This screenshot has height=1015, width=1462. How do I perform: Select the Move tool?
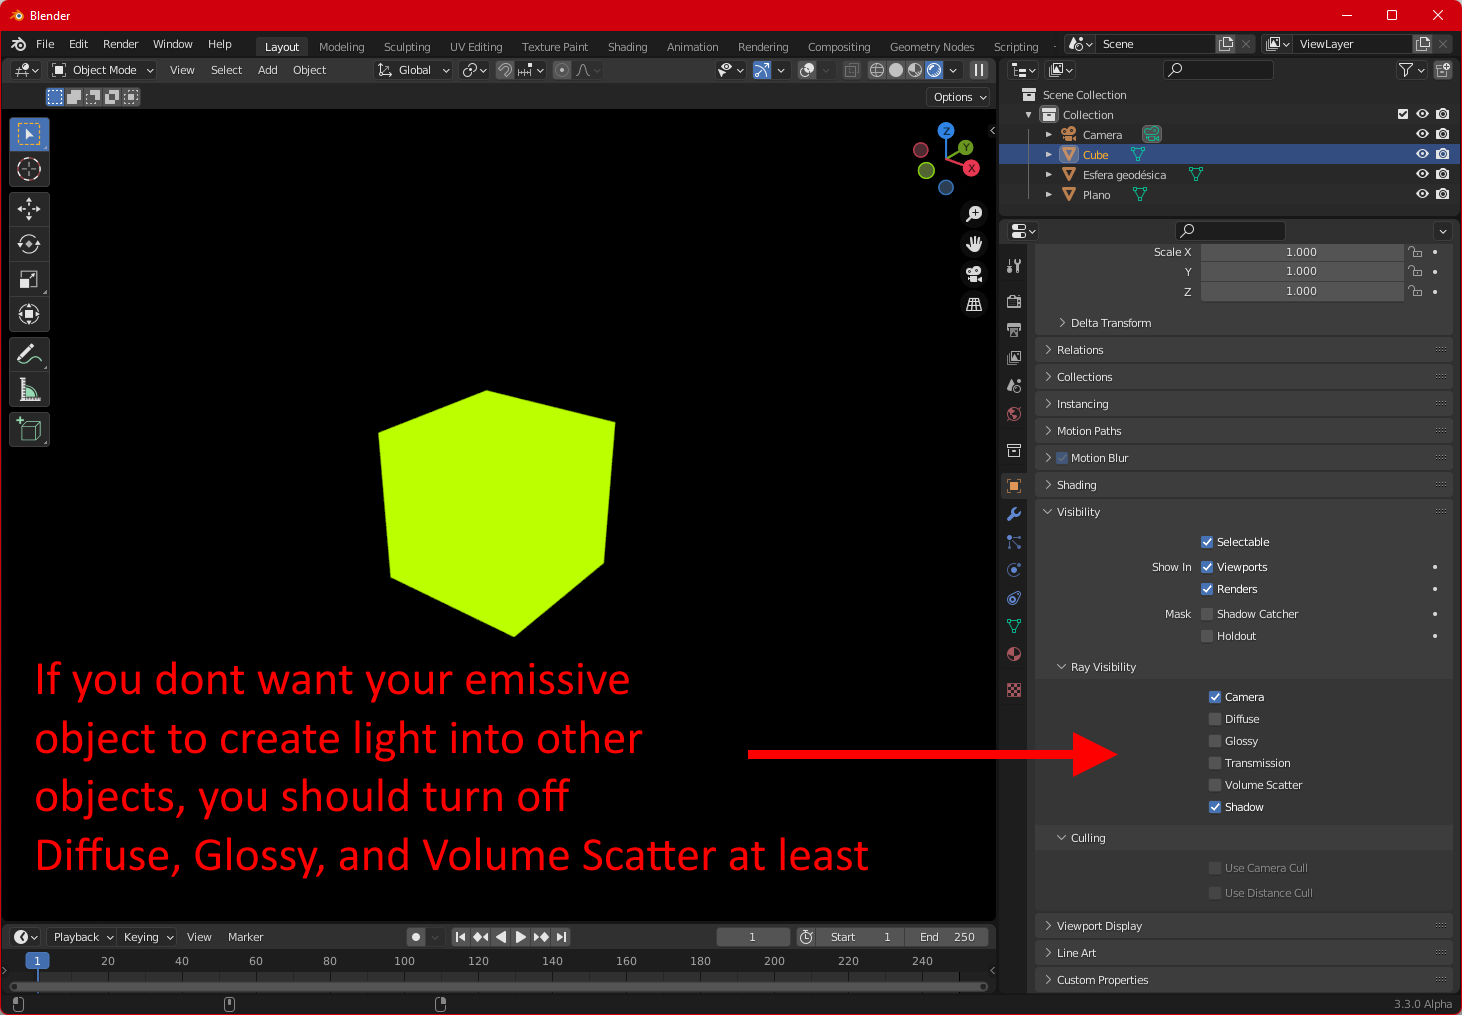point(29,209)
